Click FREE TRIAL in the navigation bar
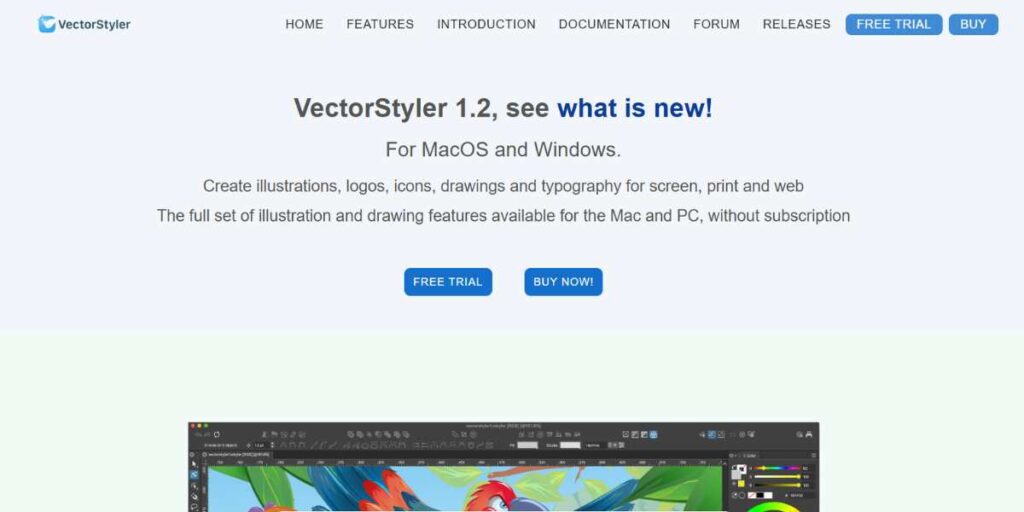This screenshot has height=512, width=1024. tap(894, 24)
